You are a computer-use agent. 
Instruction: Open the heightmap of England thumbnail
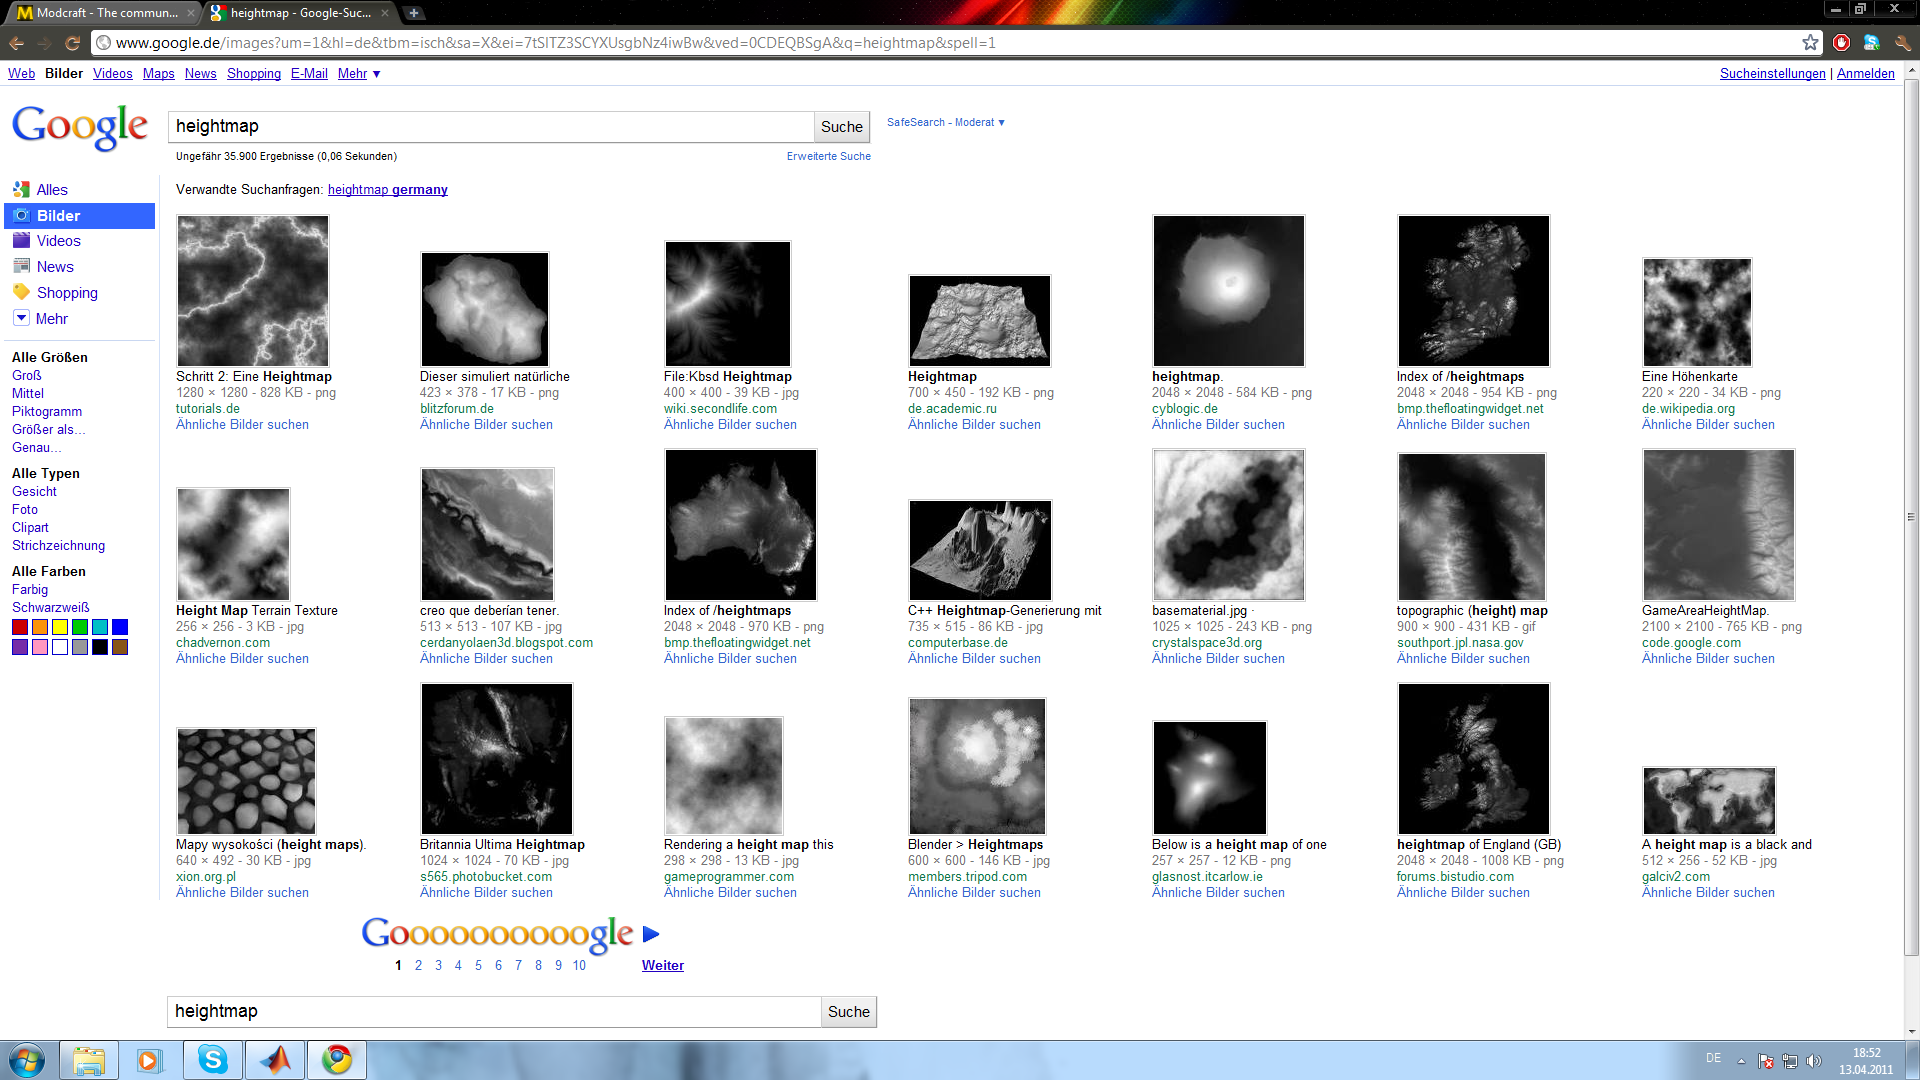coord(1474,759)
